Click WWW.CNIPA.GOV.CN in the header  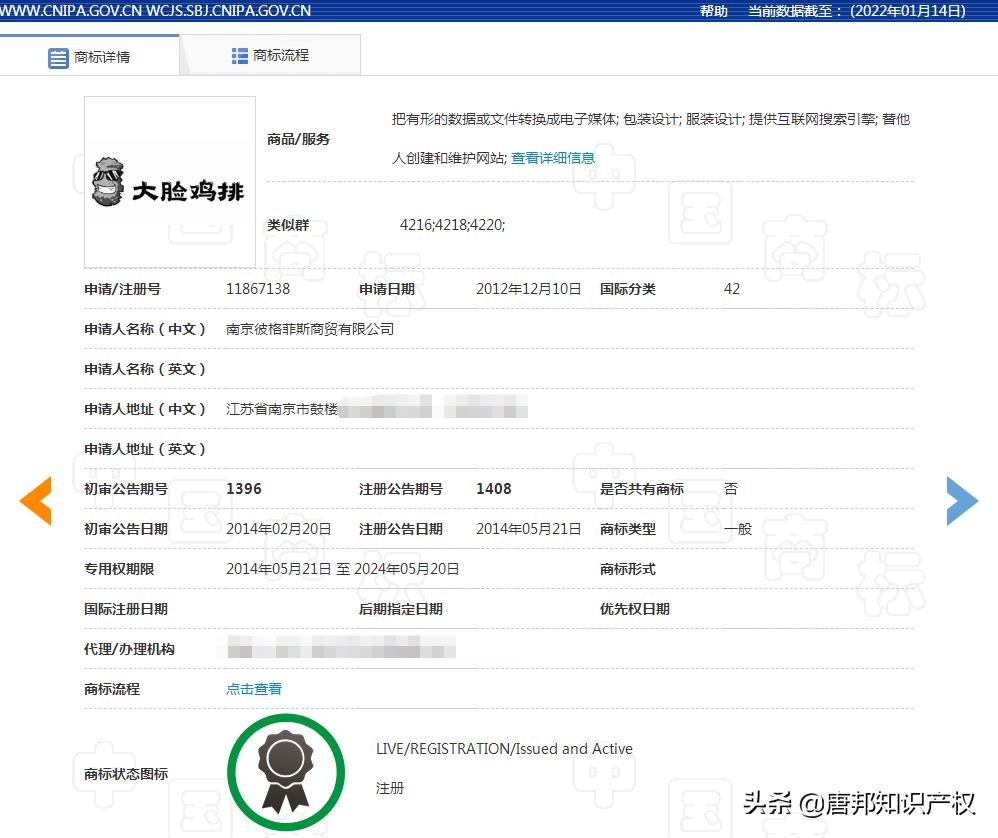point(72,11)
